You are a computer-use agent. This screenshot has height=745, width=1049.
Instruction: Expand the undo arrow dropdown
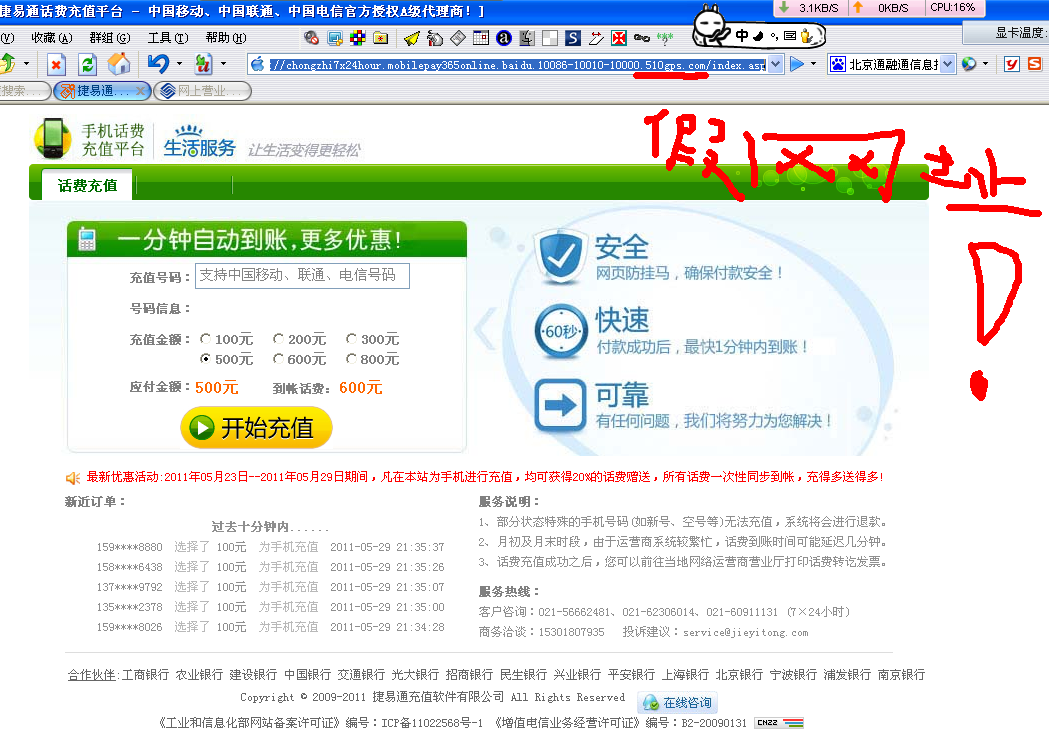pyautogui.click(x=179, y=64)
